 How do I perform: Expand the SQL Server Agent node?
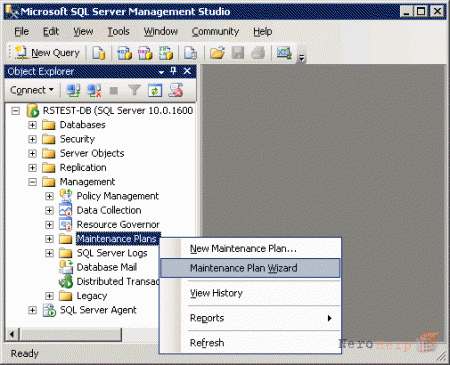[x=32, y=310]
